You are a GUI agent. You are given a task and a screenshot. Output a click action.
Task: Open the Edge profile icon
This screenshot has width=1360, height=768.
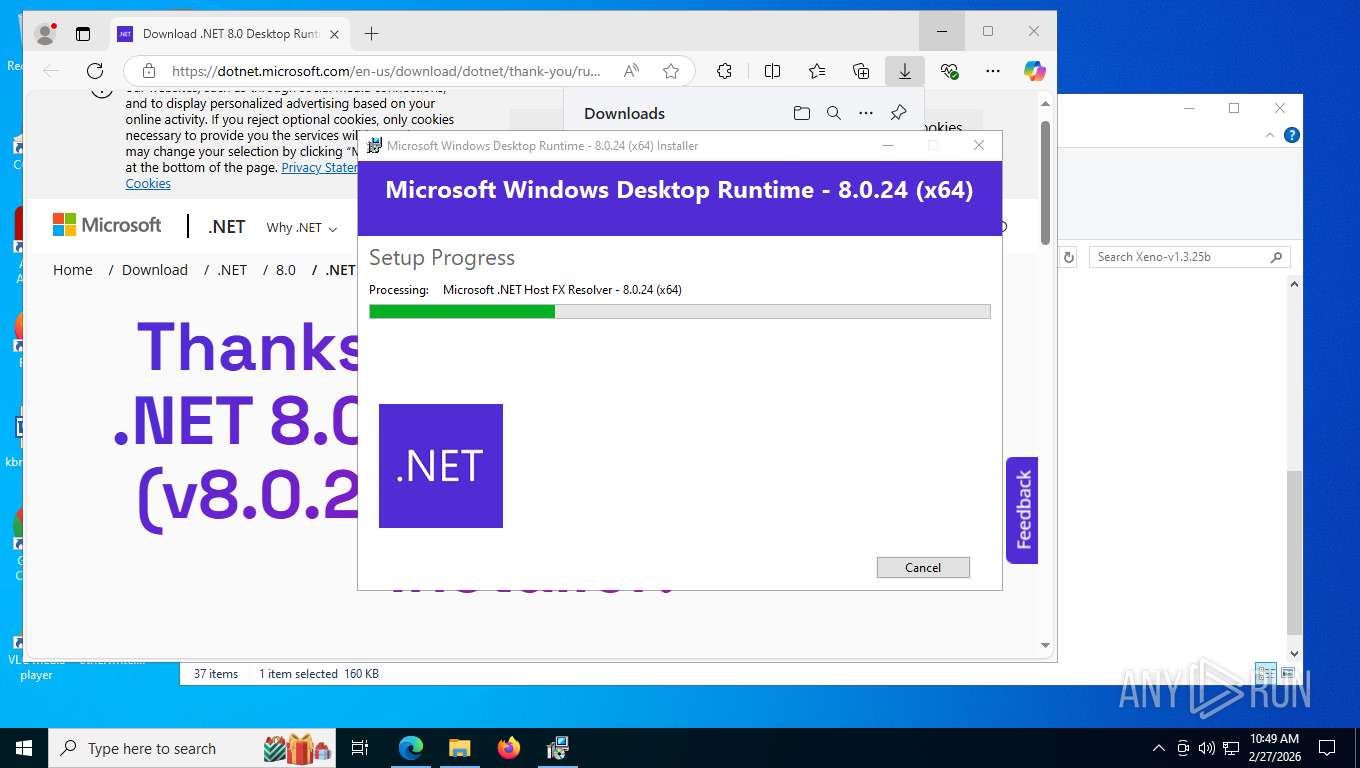(45, 33)
